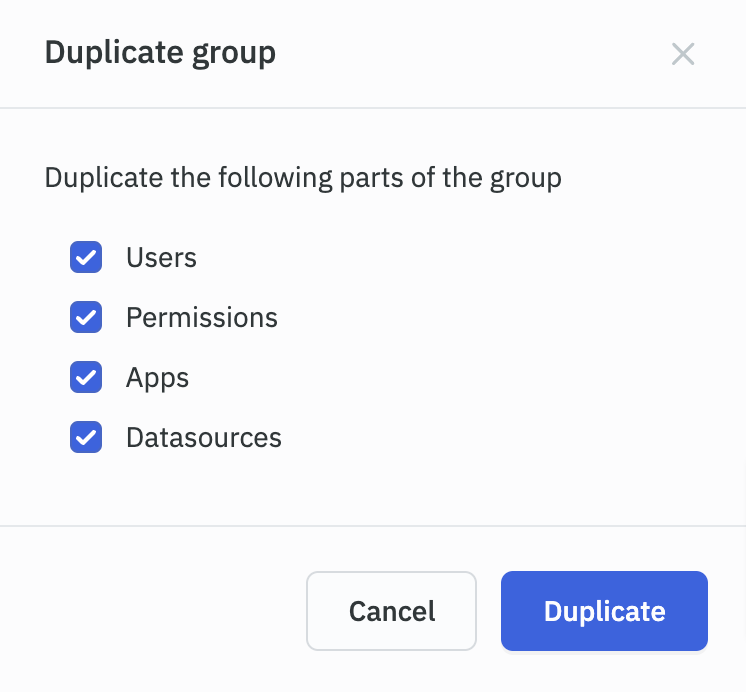Click the white checkmark icon beside Users
The image size is (746, 692).
(x=86, y=258)
